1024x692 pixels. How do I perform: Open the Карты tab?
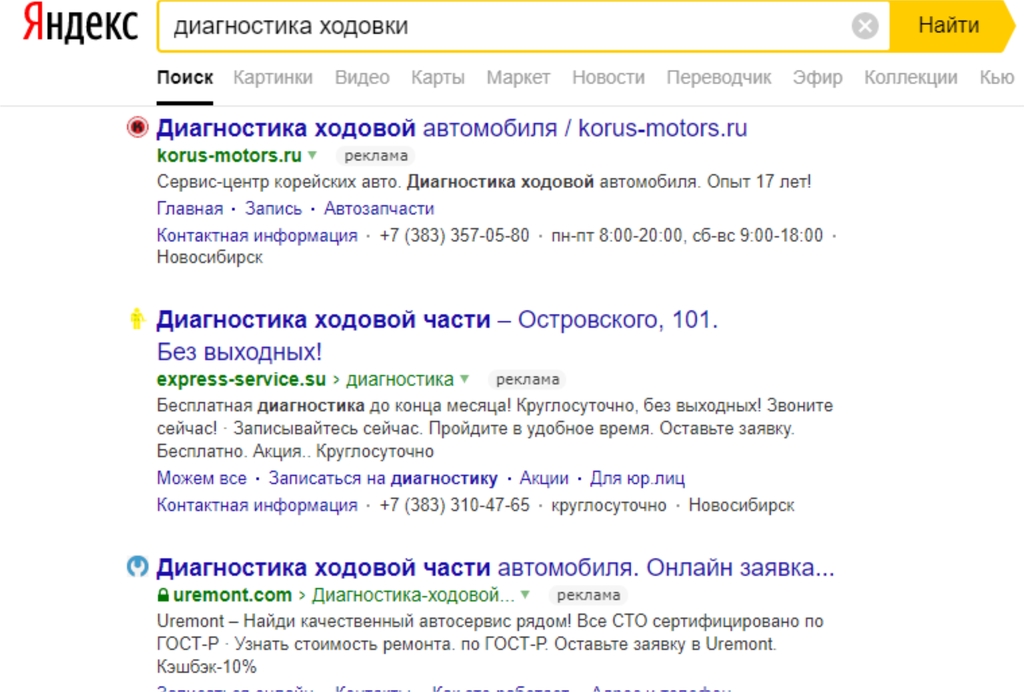point(438,77)
